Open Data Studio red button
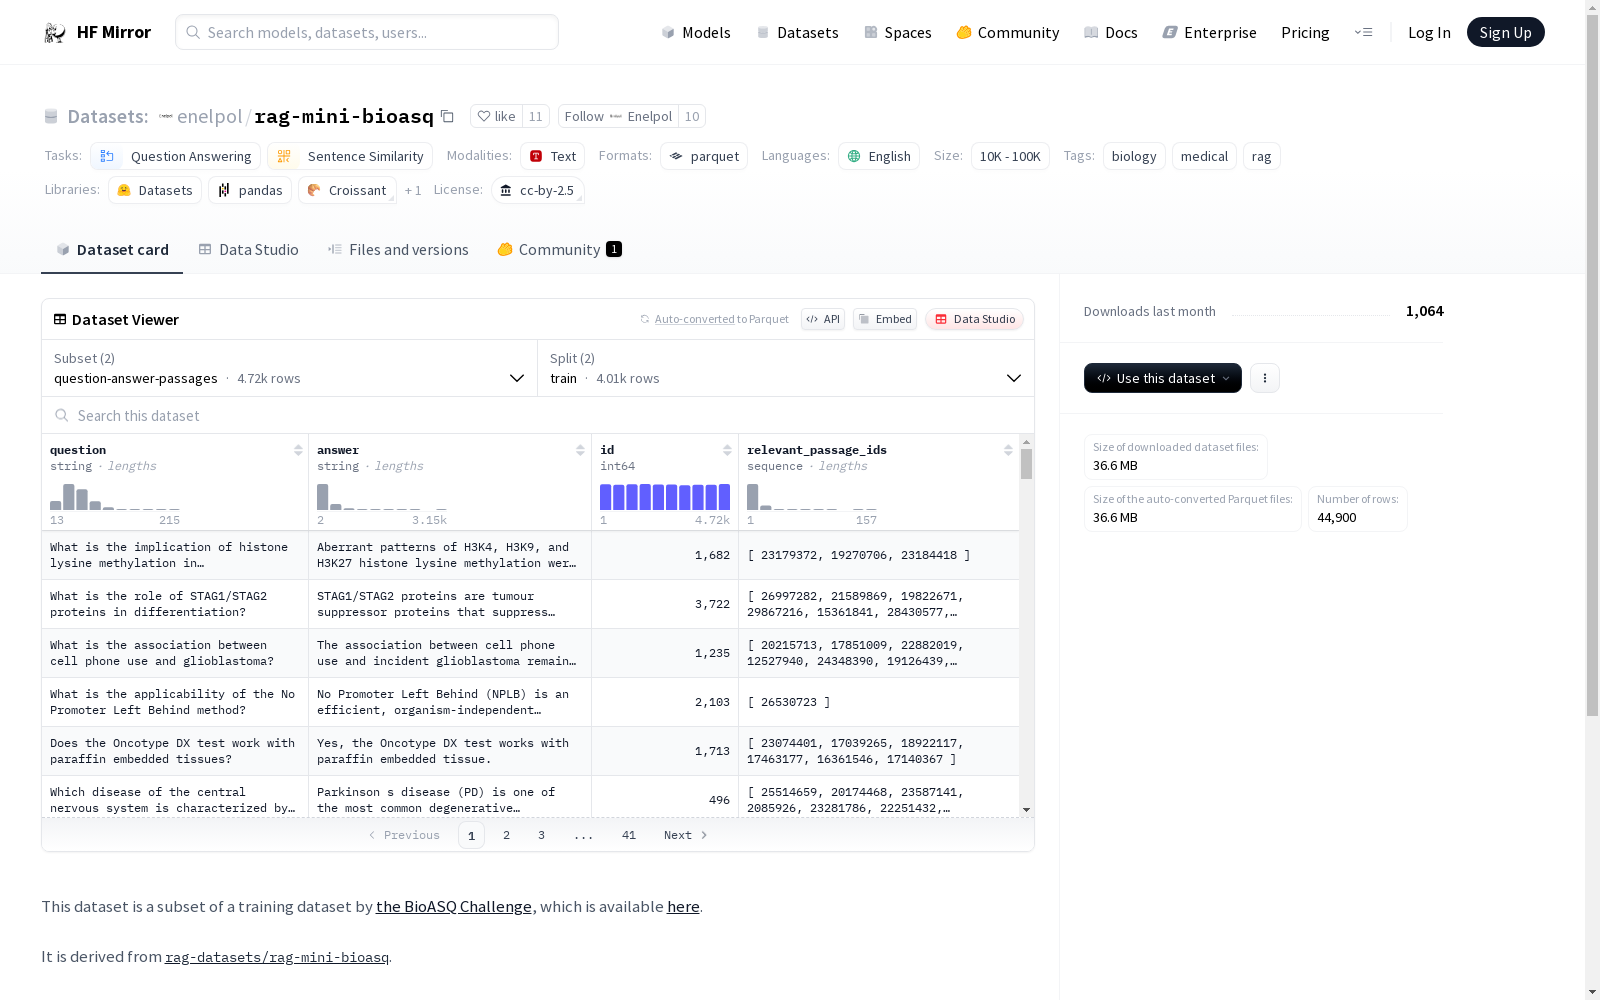1600x1000 pixels. [x=975, y=319]
